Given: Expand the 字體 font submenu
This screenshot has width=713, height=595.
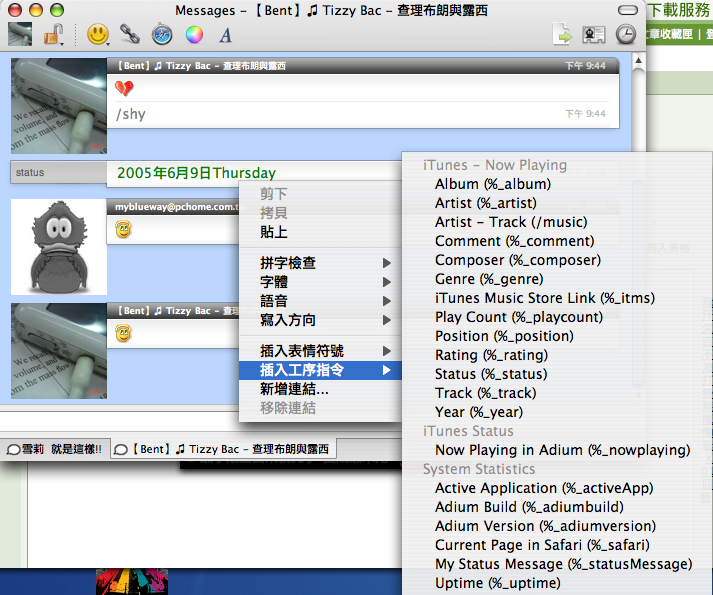Looking at the screenshot, I should (320, 282).
